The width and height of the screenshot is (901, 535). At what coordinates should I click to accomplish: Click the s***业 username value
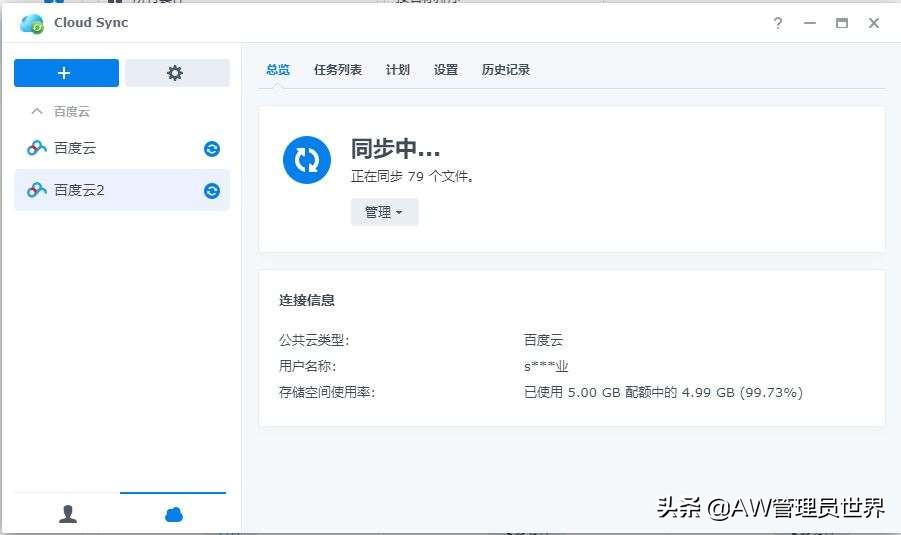[x=546, y=366]
